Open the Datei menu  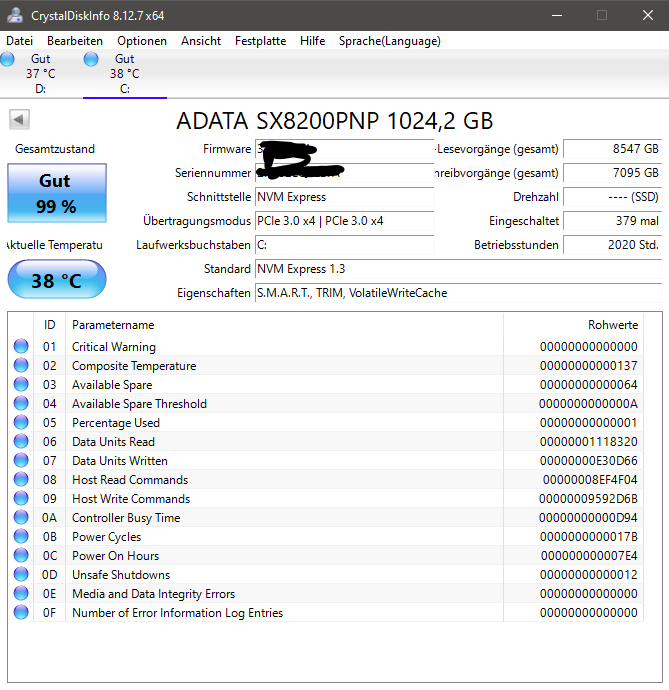(19, 41)
